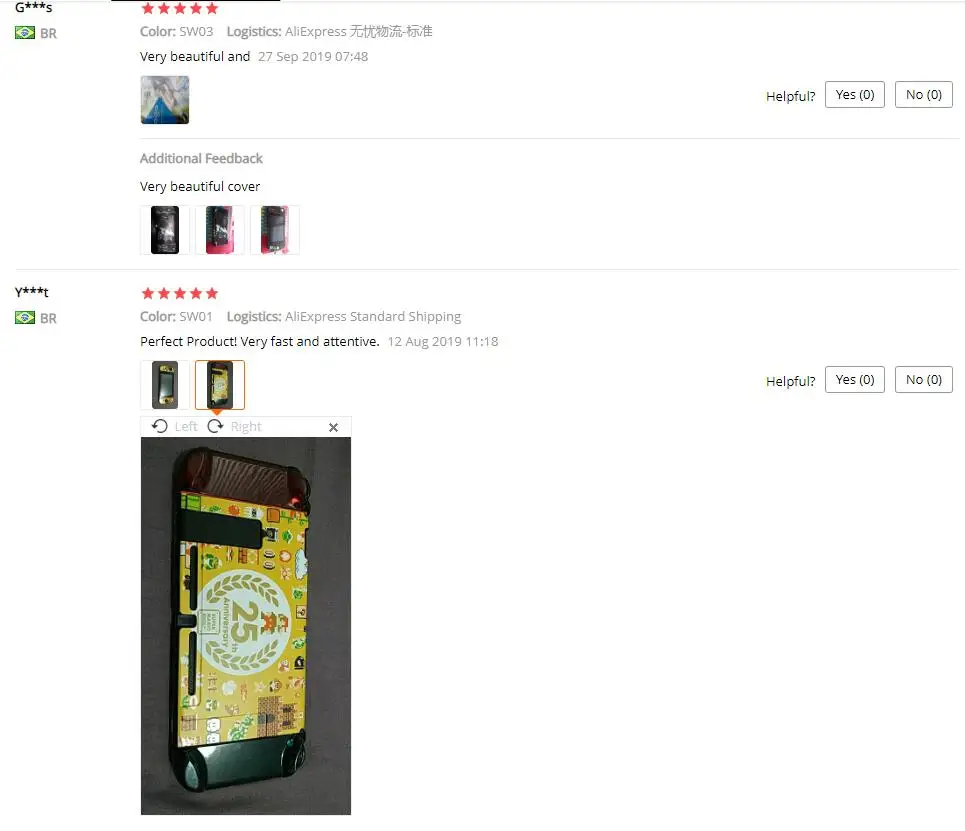The image size is (965, 831).
Task: Vote Yes (0) on Y***t review
Action: tap(855, 380)
